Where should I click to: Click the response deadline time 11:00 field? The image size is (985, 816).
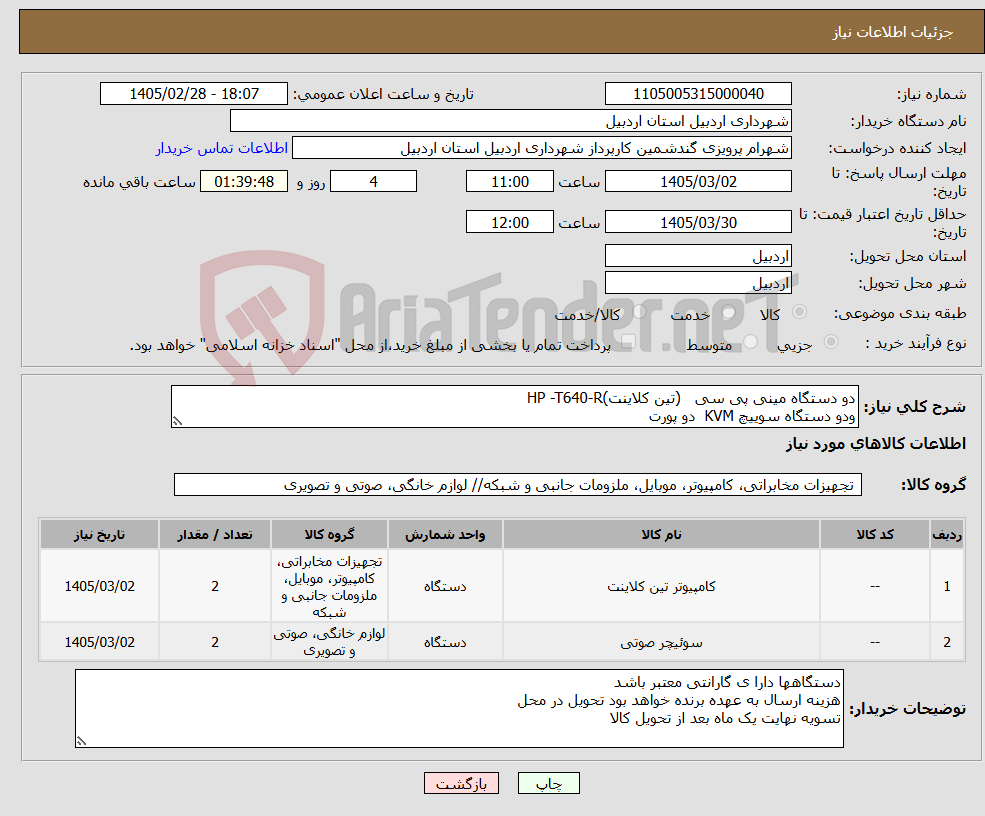coord(509,182)
